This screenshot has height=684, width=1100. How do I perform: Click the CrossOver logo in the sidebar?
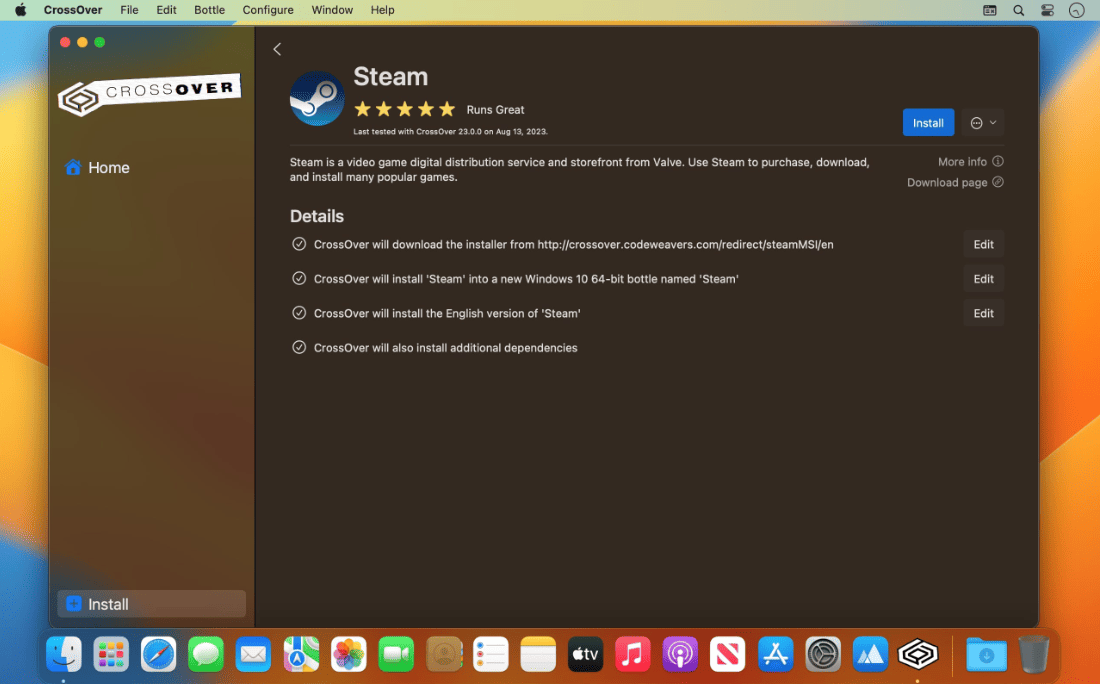point(149,94)
